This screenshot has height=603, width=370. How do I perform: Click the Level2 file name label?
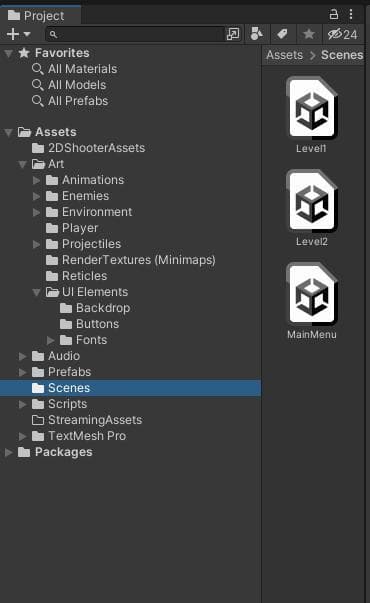(x=312, y=242)
